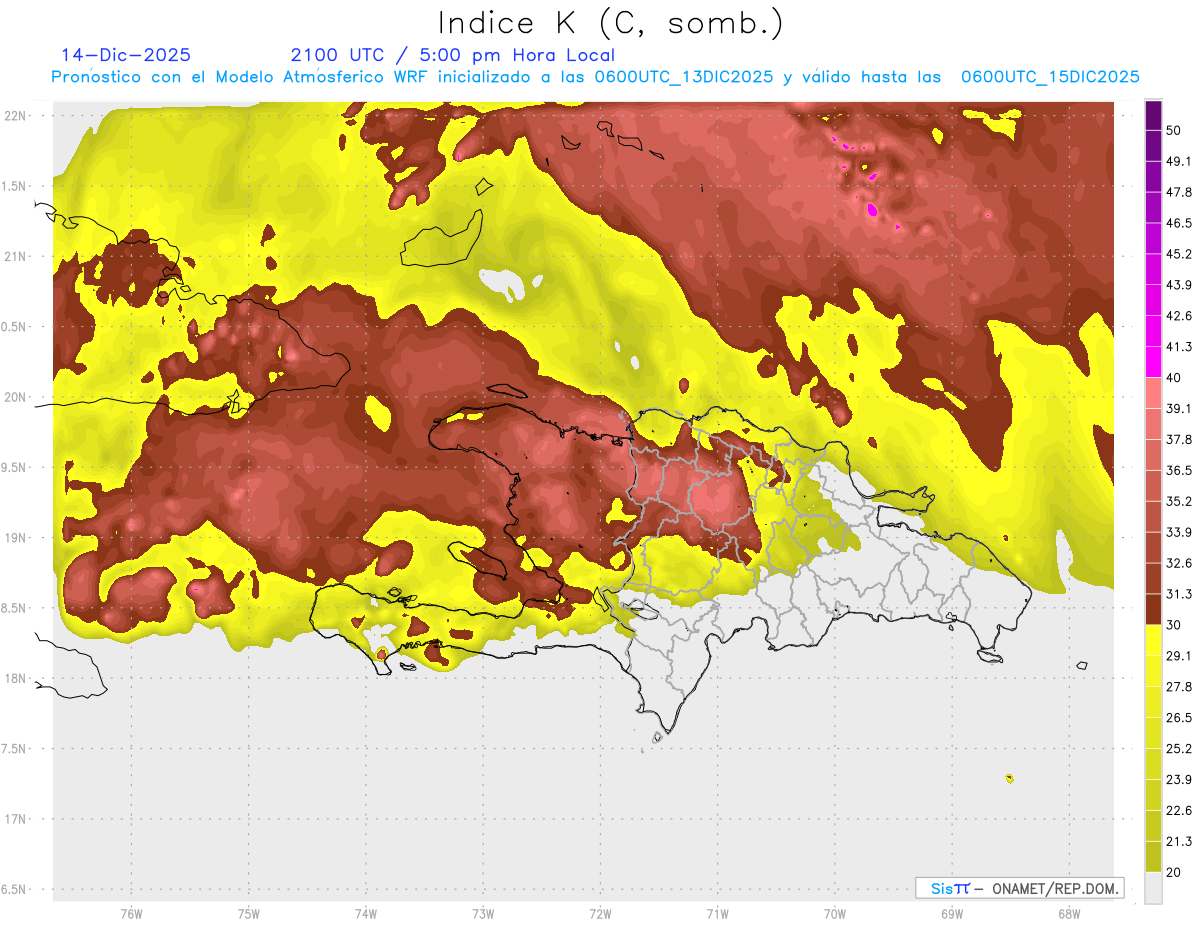Click the longitude label "75W"
The width and height of the screenshot is (1200, 927).
coord(248,913)
